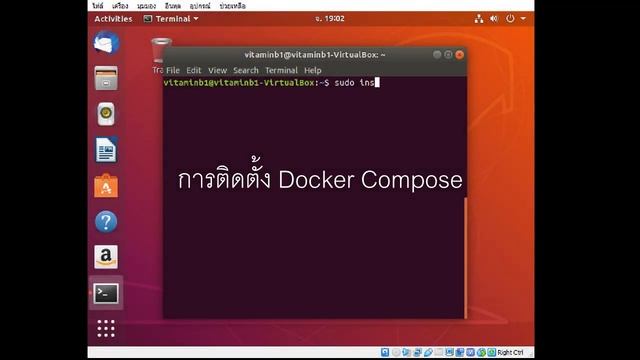Open terminal Edit menu
The height and width of the screenshot is (360, 640).
(x=194, y=70)
